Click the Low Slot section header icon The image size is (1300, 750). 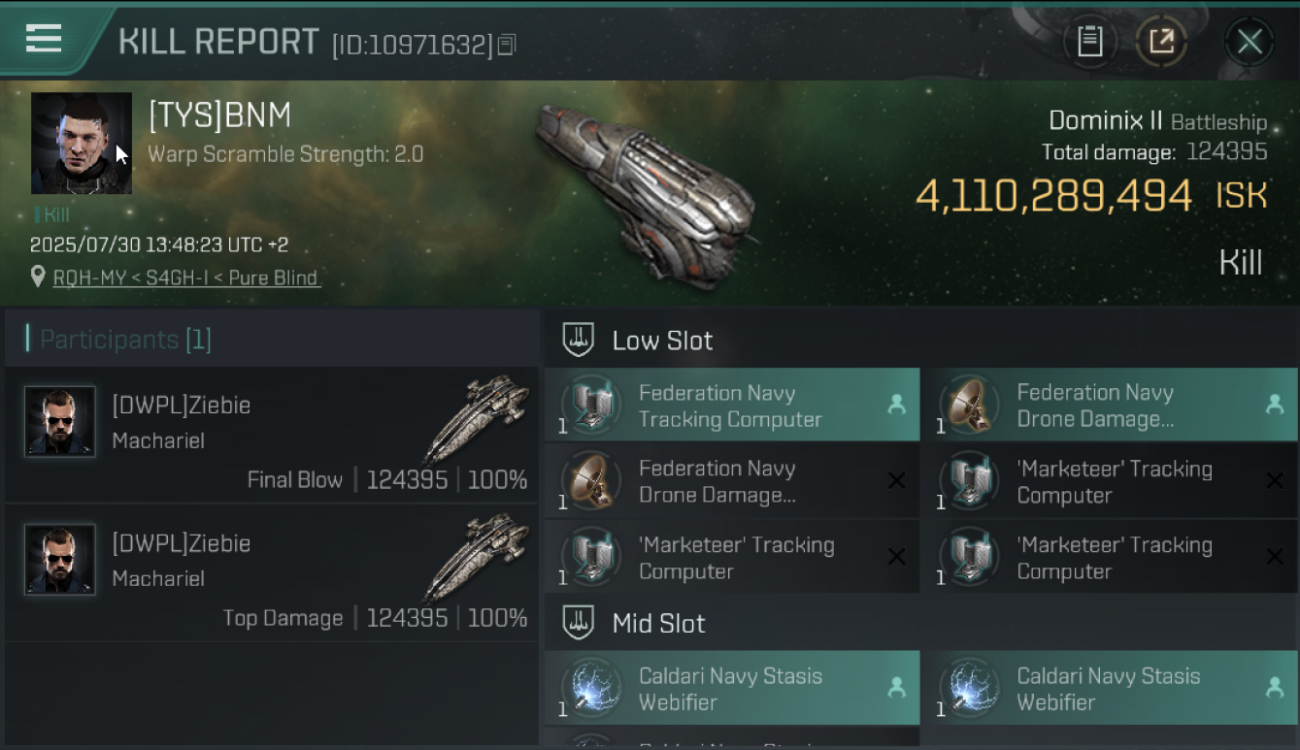click(x=578, y=339)
